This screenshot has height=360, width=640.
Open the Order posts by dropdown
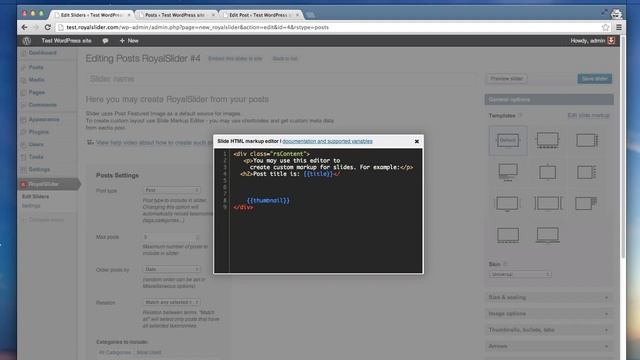171,269
